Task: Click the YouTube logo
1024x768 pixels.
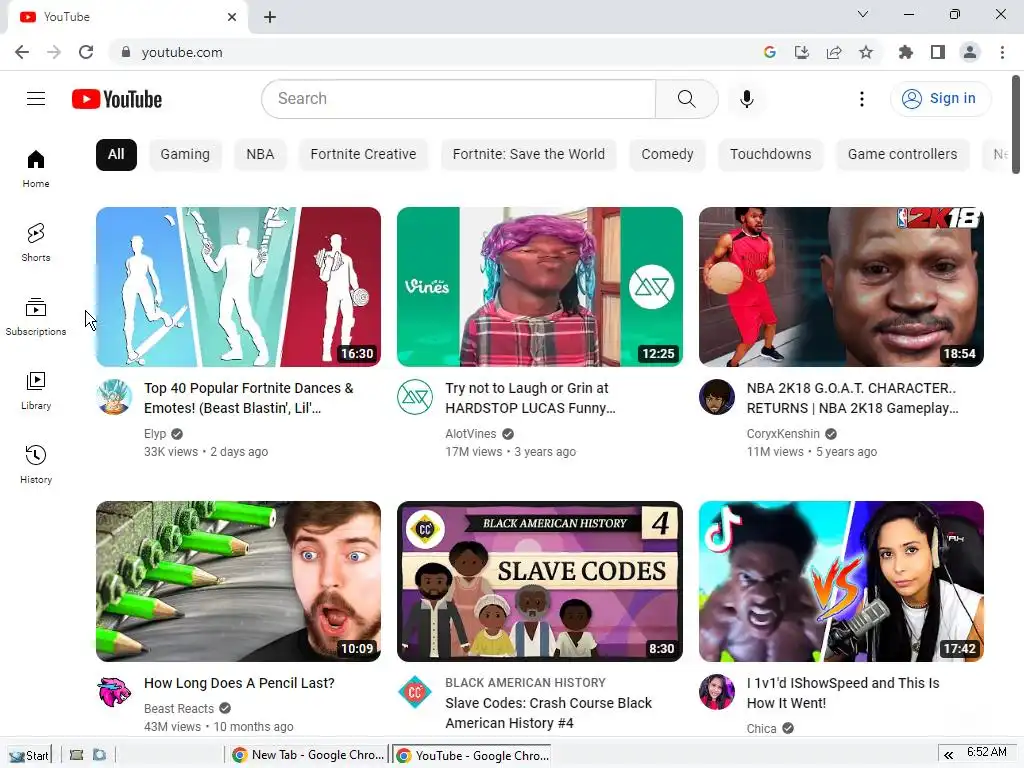Action: pyautogui.click(x=117, y=99)
